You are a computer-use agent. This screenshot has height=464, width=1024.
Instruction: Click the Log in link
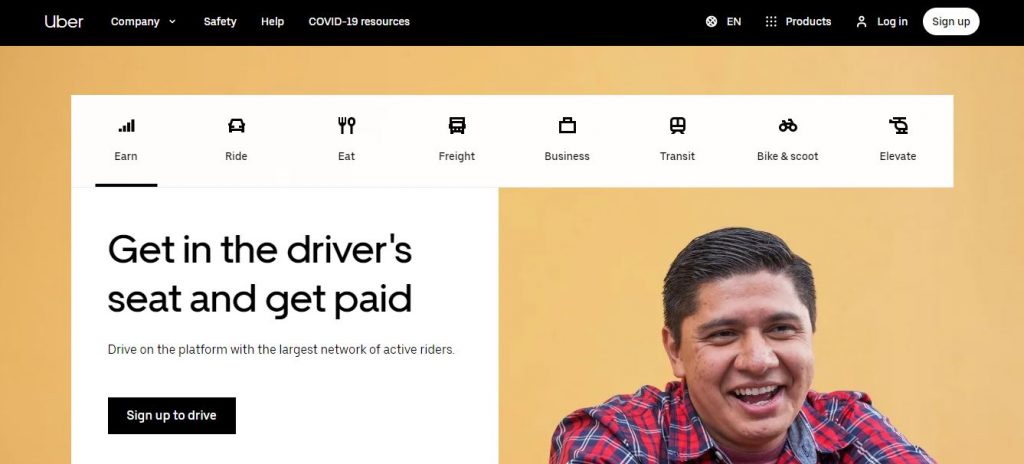(x=892, y=22)
